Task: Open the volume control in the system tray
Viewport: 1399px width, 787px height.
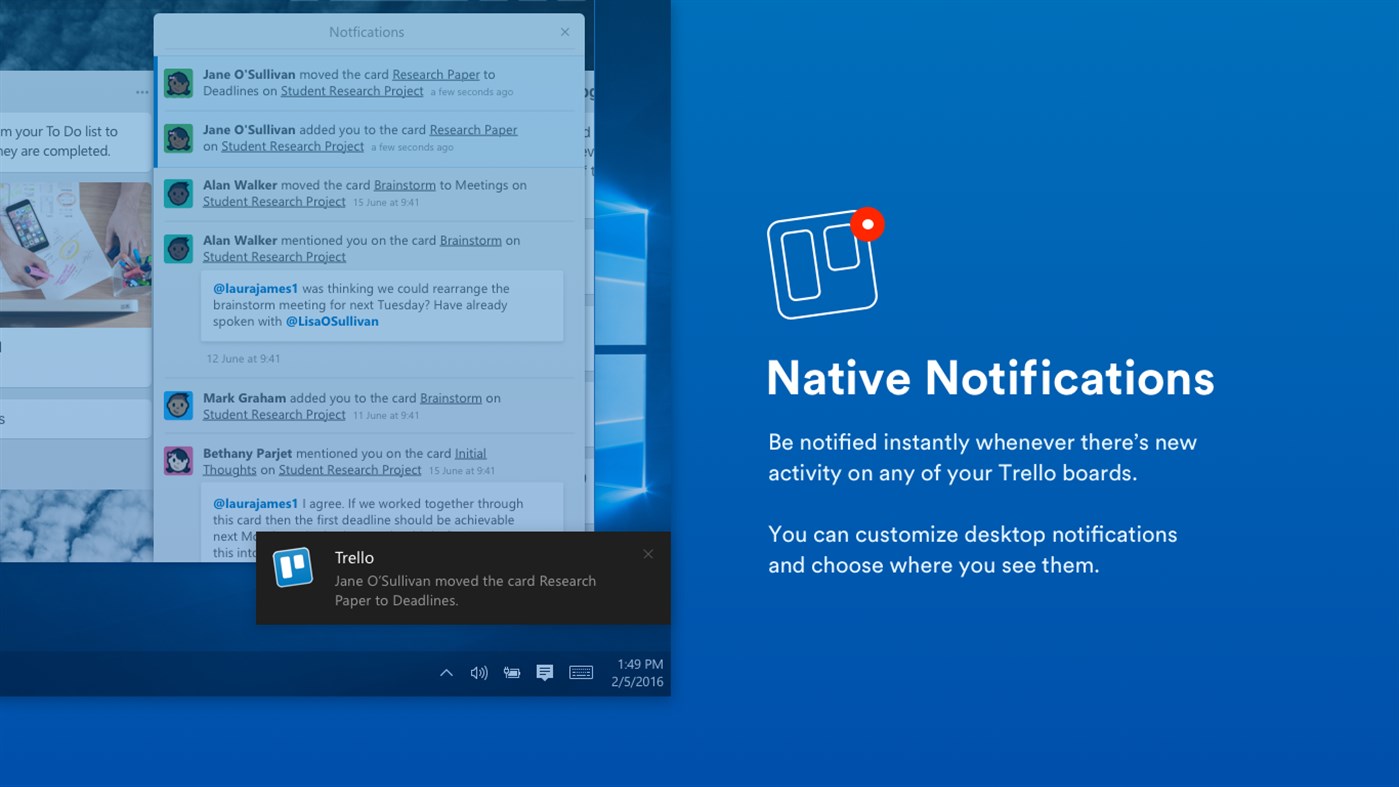Action: point(479,672)
